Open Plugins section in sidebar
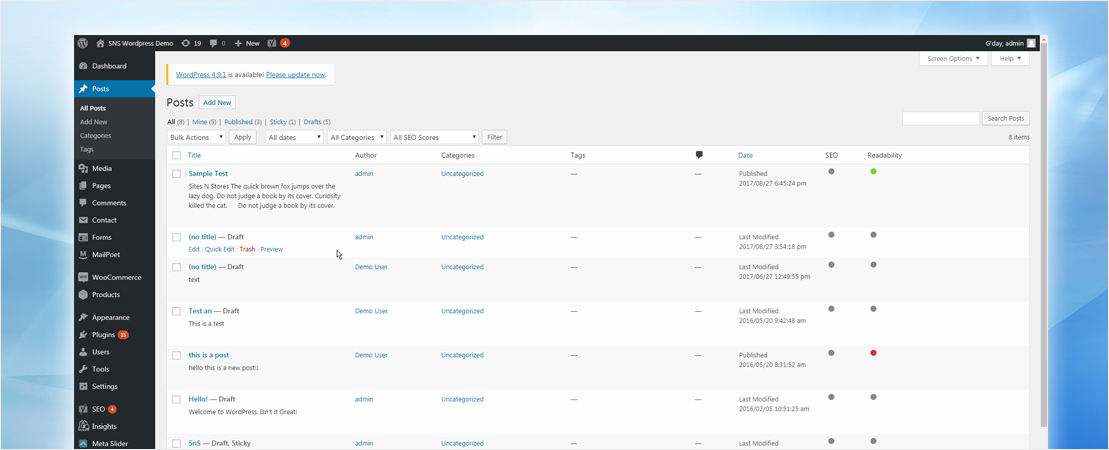 tap(103, 334)
